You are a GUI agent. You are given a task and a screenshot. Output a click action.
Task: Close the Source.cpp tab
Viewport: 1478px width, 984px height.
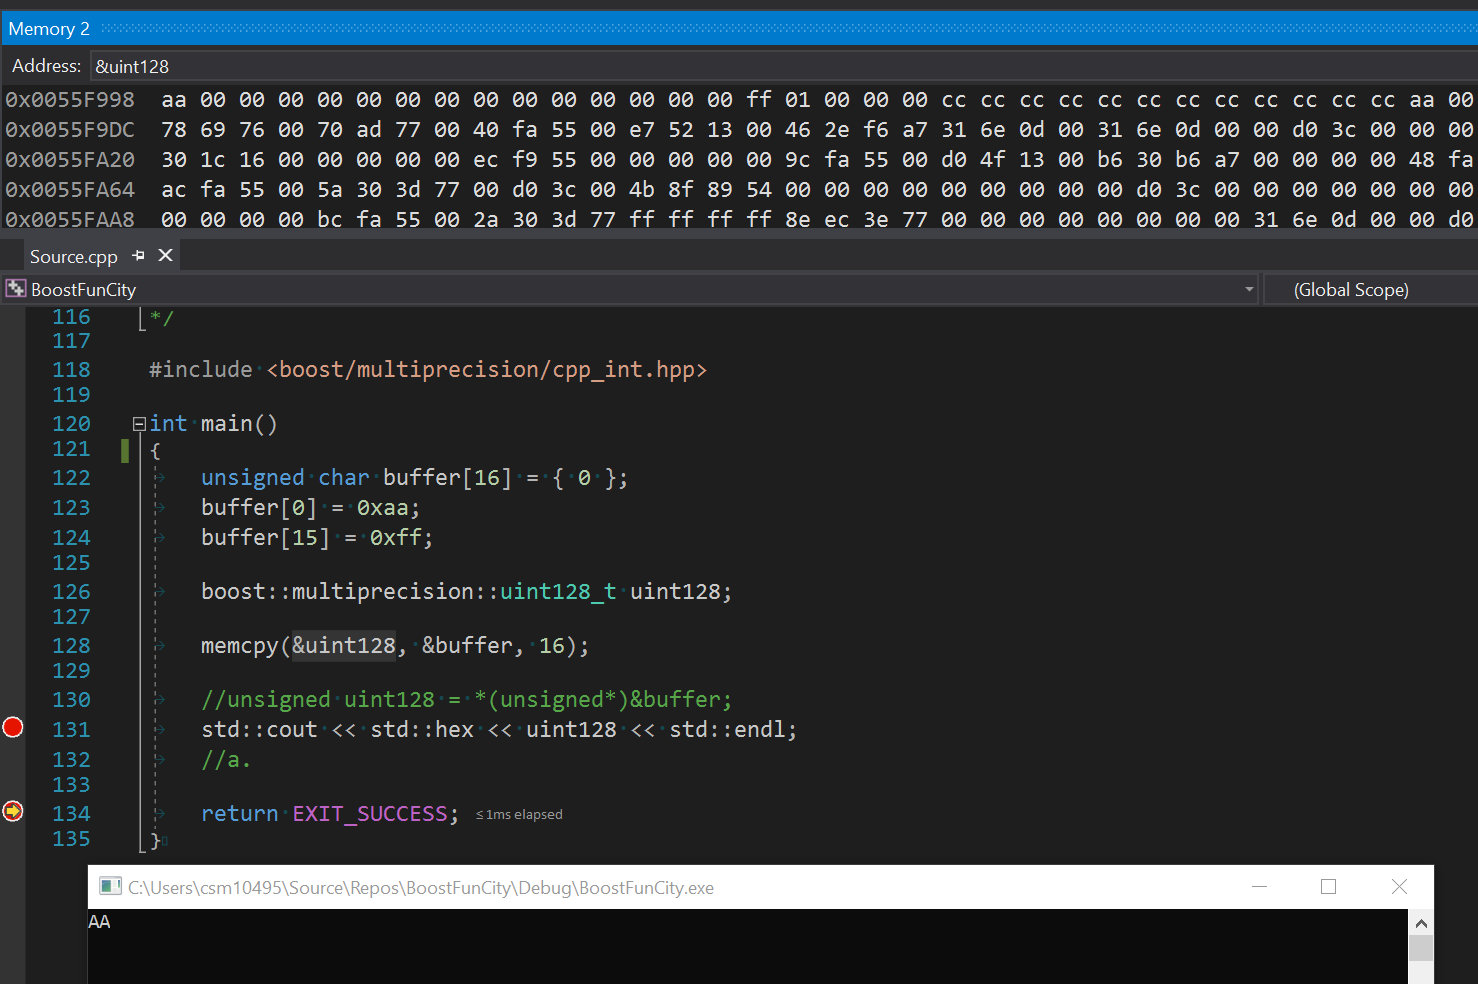pos(166,256)
